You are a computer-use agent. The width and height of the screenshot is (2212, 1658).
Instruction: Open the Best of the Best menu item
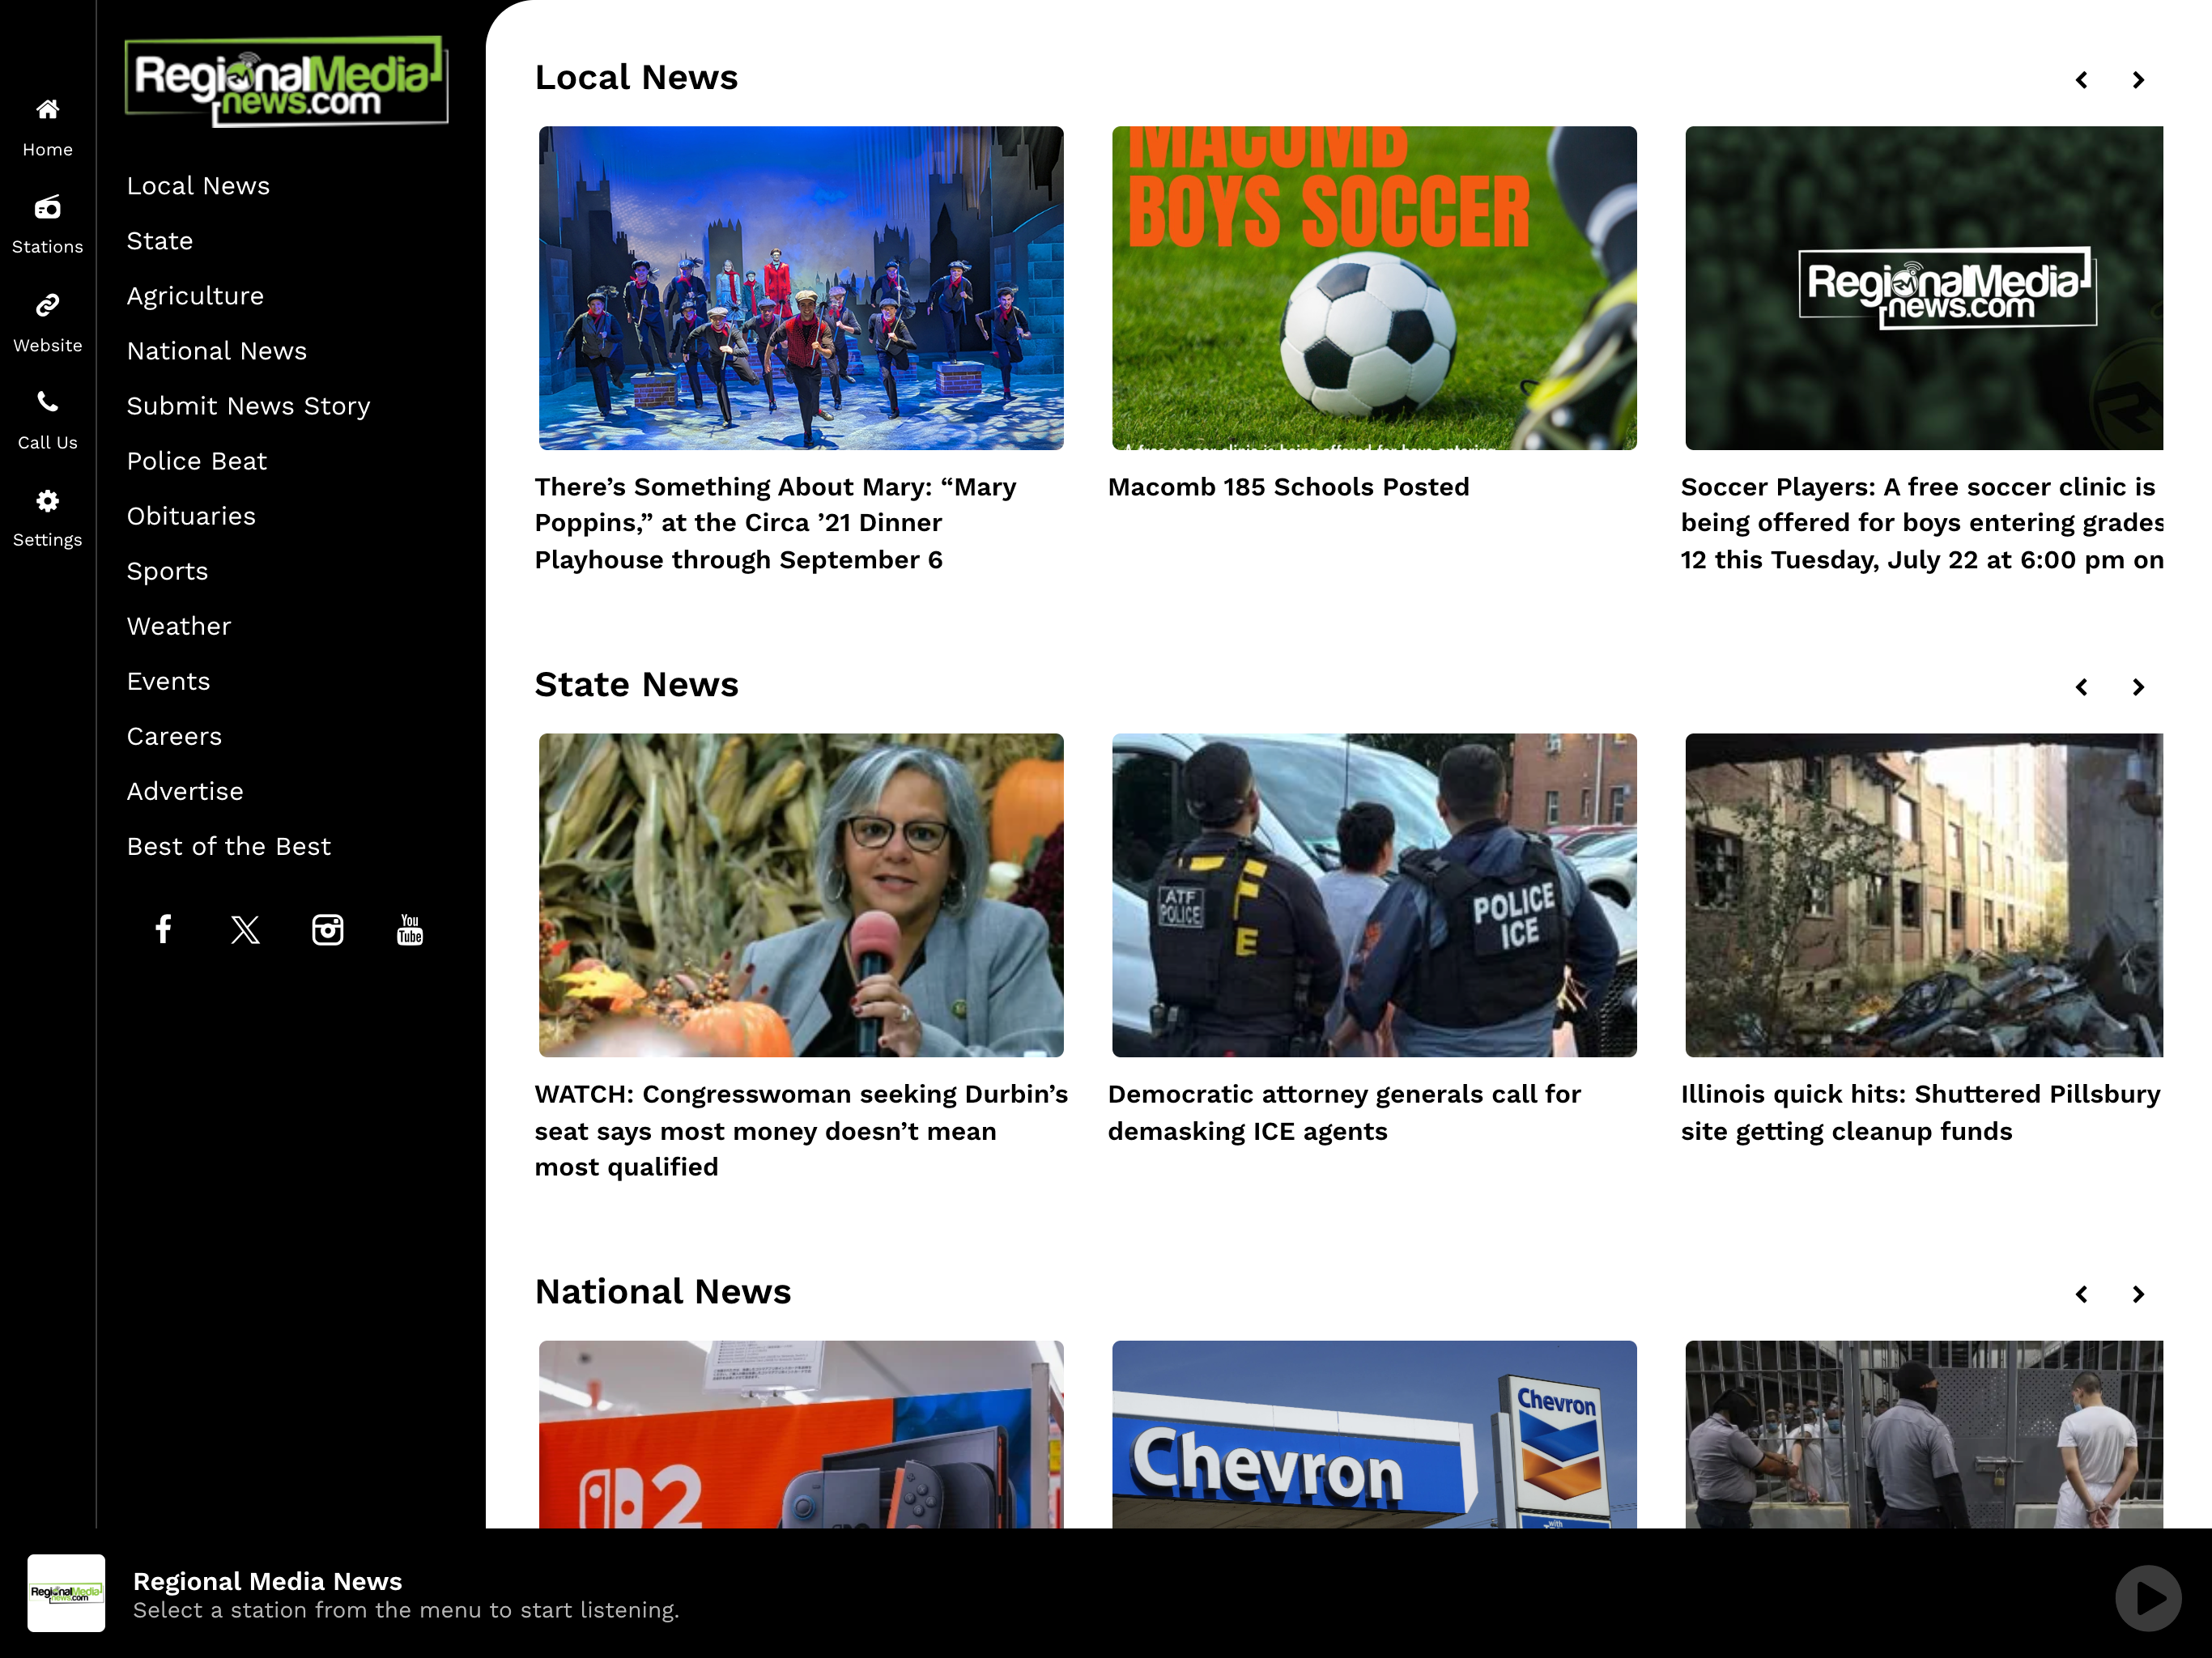(x=228, y=846)
